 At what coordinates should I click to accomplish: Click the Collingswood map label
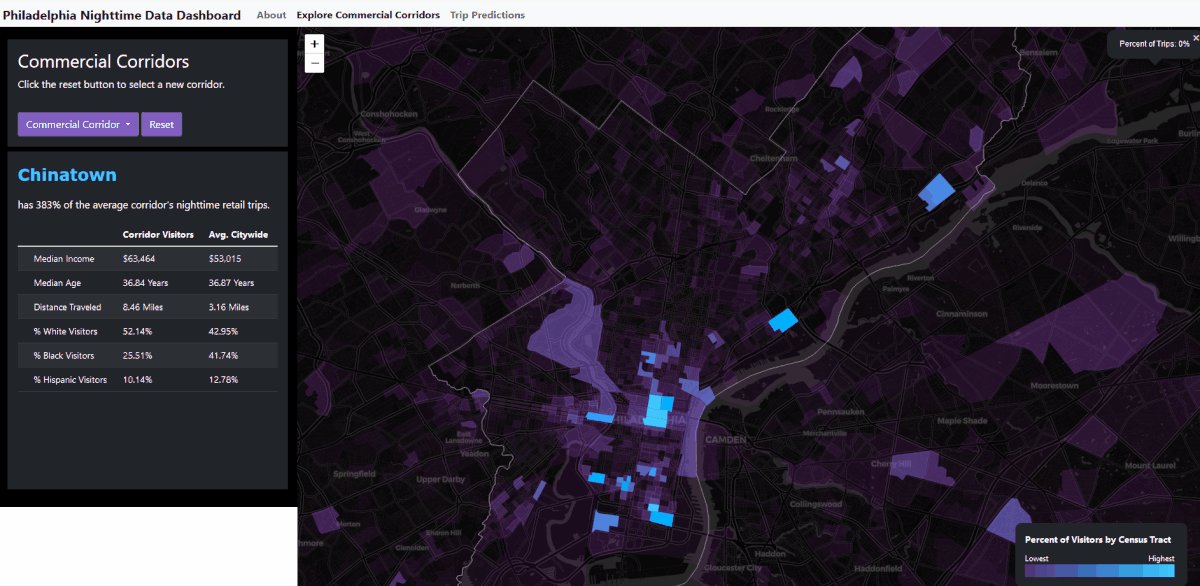click(x=817, y=504)
